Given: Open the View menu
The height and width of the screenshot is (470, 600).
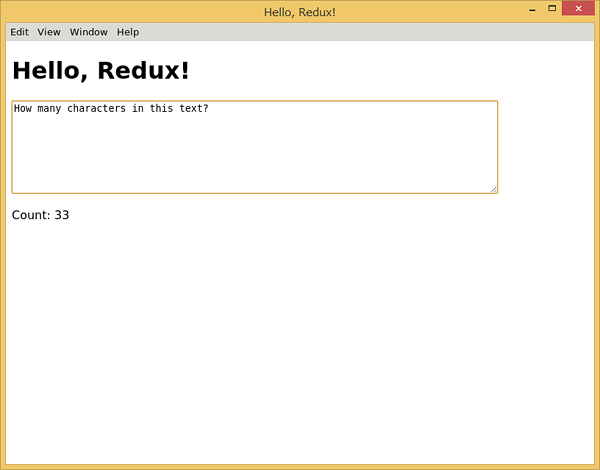Looking at the screenshot, I should (x=49, y=32).
